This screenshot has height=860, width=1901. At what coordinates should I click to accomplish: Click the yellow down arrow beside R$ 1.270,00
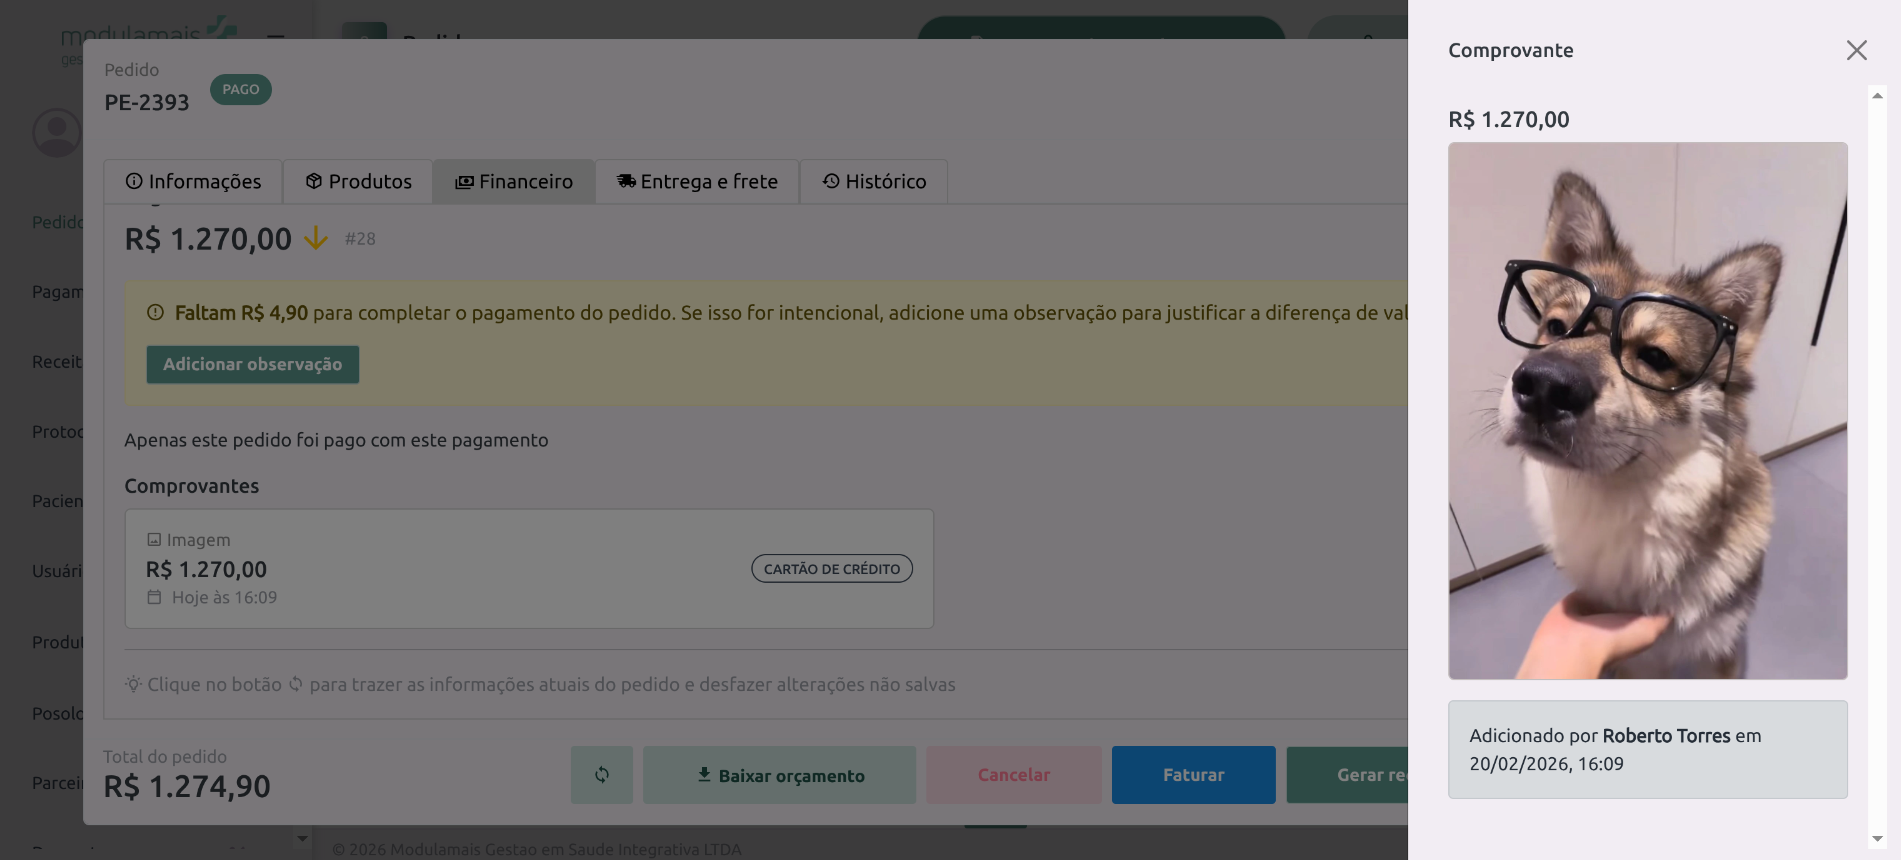316,239
